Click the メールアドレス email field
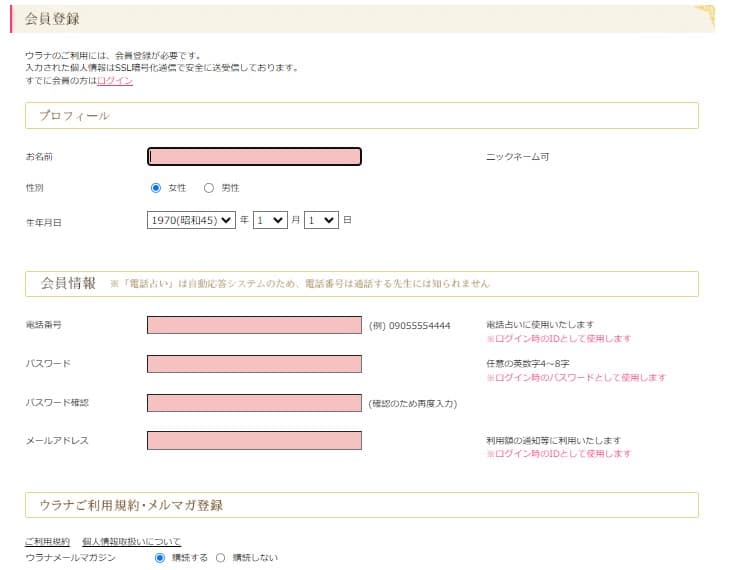This screenshot has height=570, width=733. [254, 440]
